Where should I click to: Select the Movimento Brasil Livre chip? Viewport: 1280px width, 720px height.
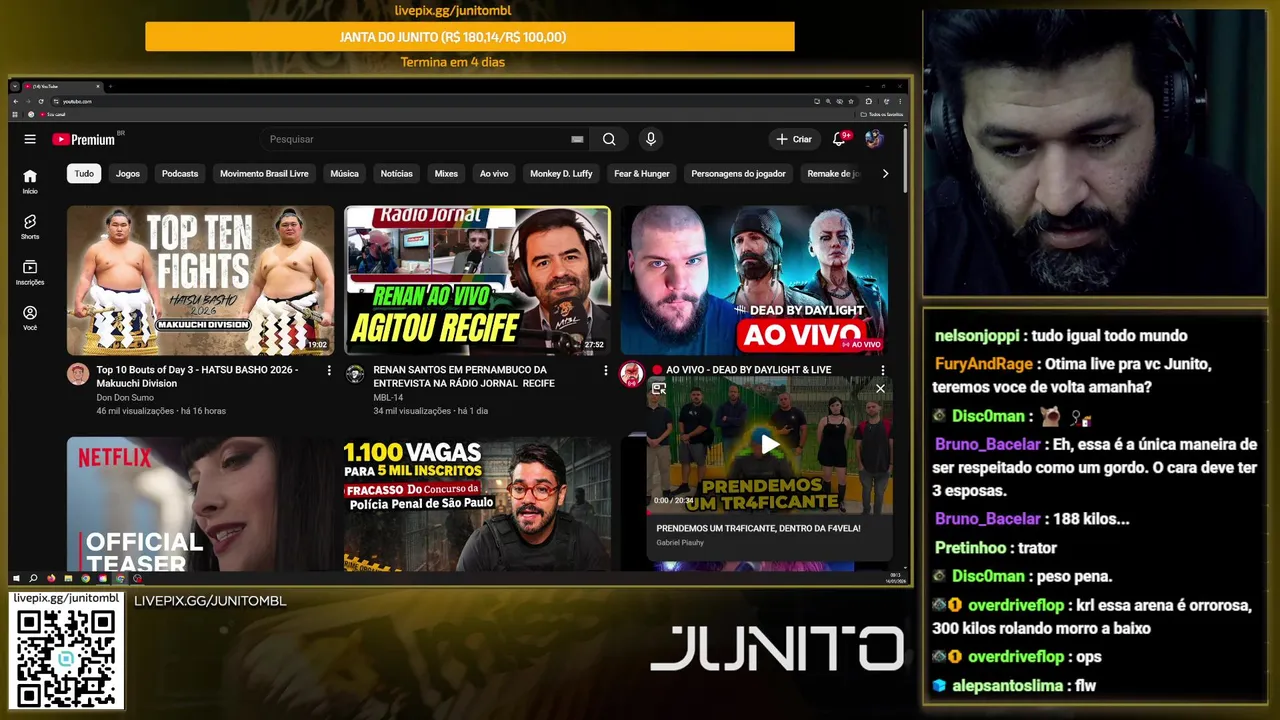coord(264,173)
